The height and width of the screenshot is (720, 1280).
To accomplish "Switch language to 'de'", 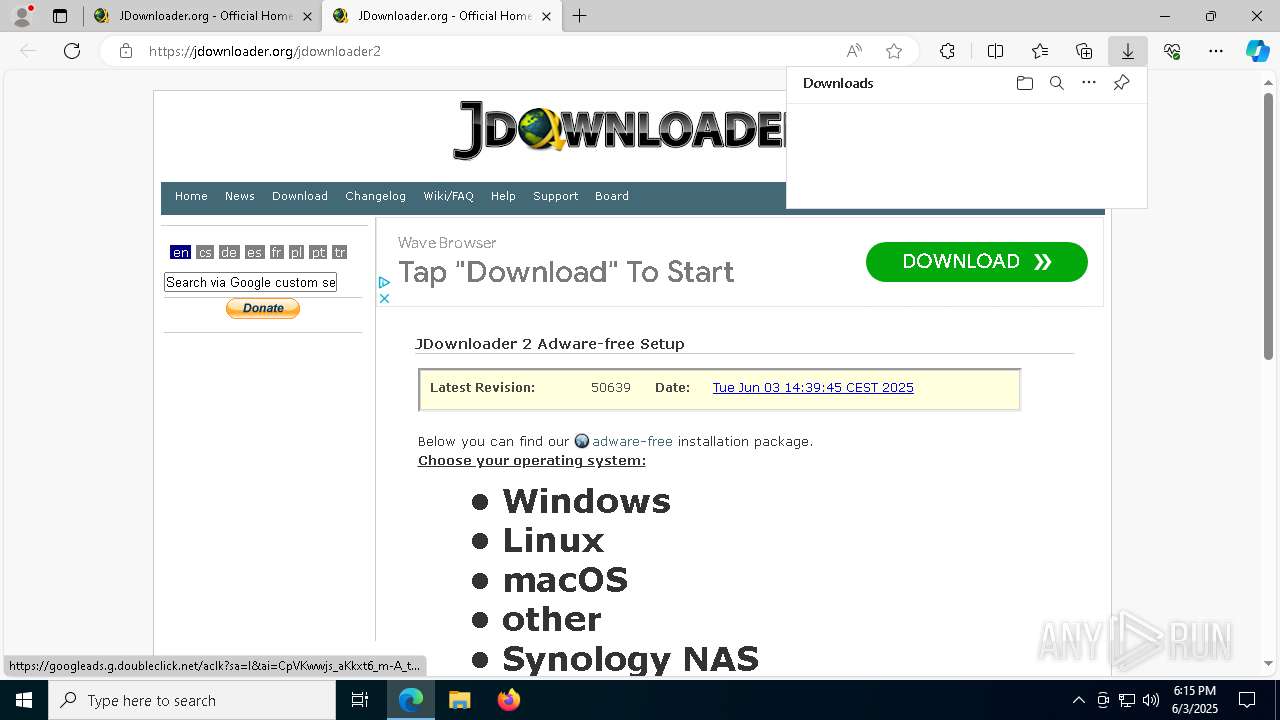I will pyautogui.click(x=229, y=252).
